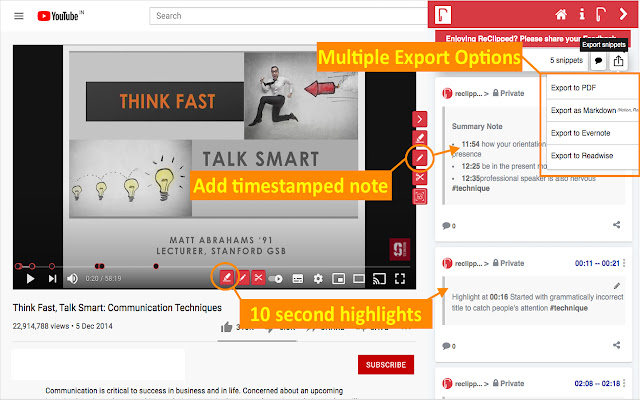This screenshot has height=400, width=640.
Task: Click highlight marker icon in vertical side toolbar
Action: [x=420, y=138]
